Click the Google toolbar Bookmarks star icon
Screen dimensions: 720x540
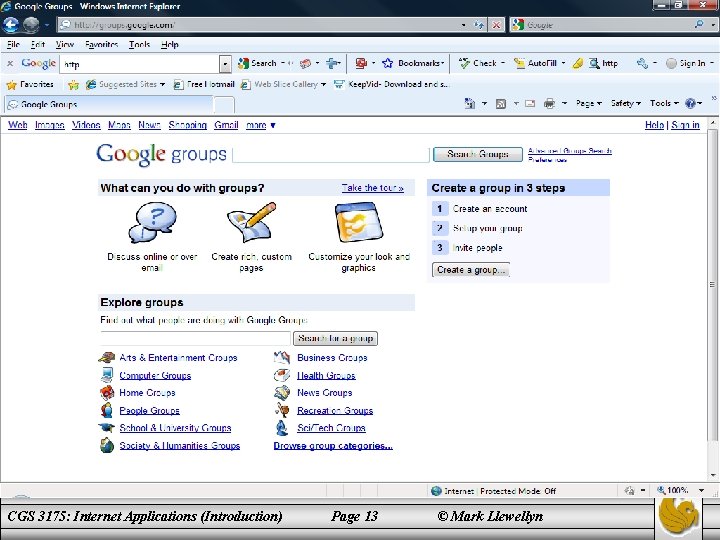point(388,63)
